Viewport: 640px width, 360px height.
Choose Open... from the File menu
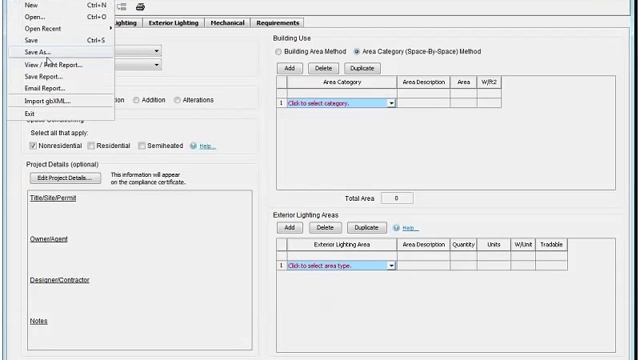pos(60,17)
